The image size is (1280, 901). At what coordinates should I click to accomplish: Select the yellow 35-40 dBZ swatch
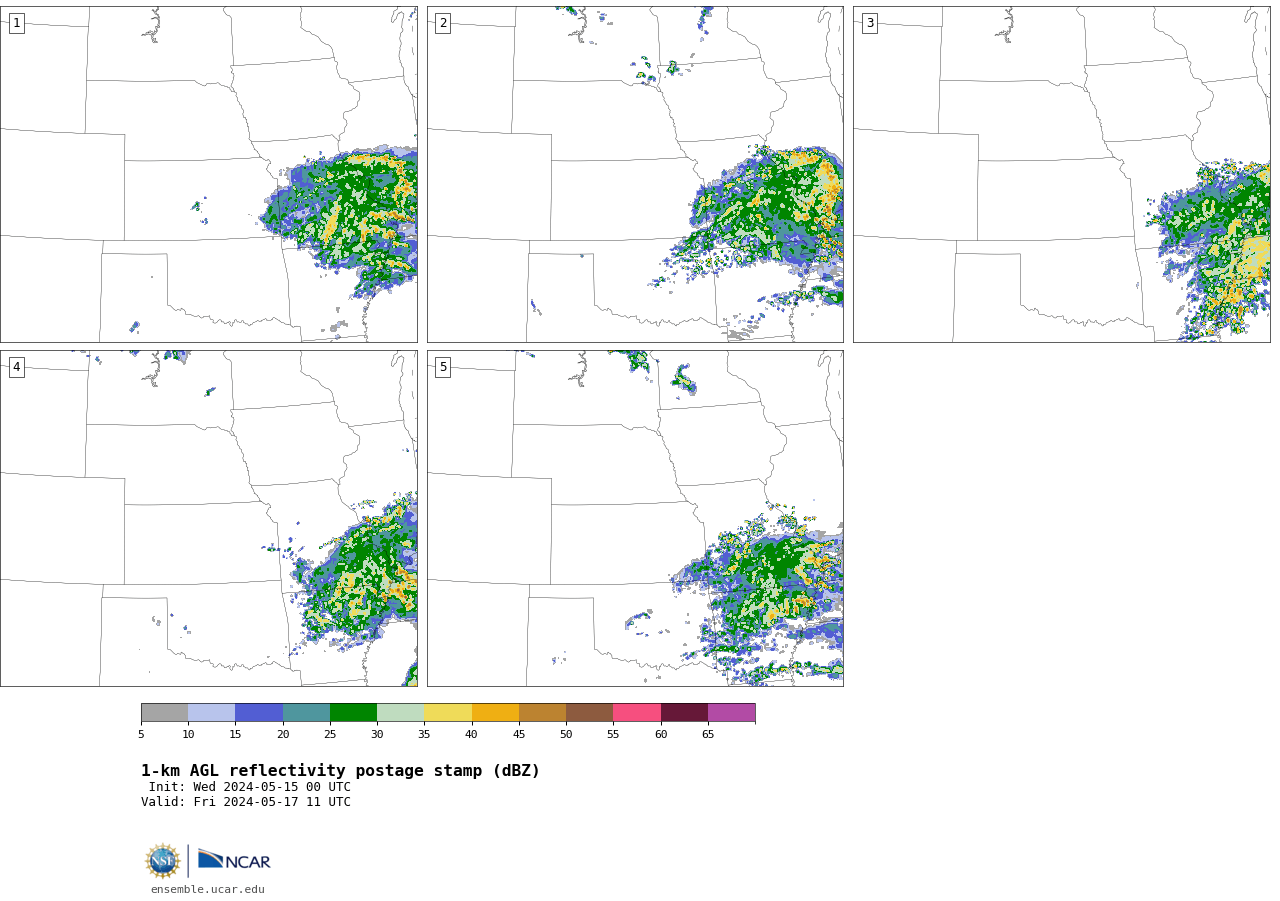coord(448,712)
